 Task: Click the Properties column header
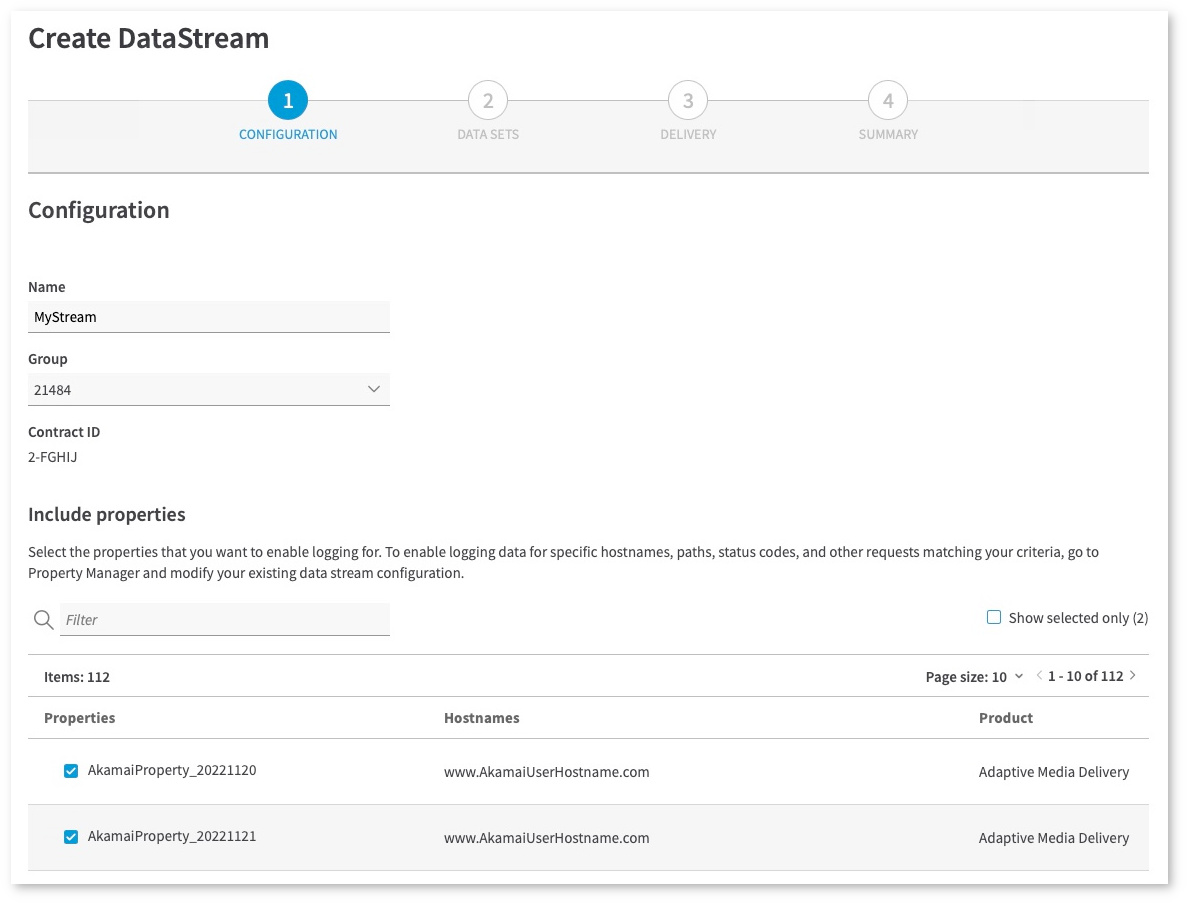[x=80, y=718]
